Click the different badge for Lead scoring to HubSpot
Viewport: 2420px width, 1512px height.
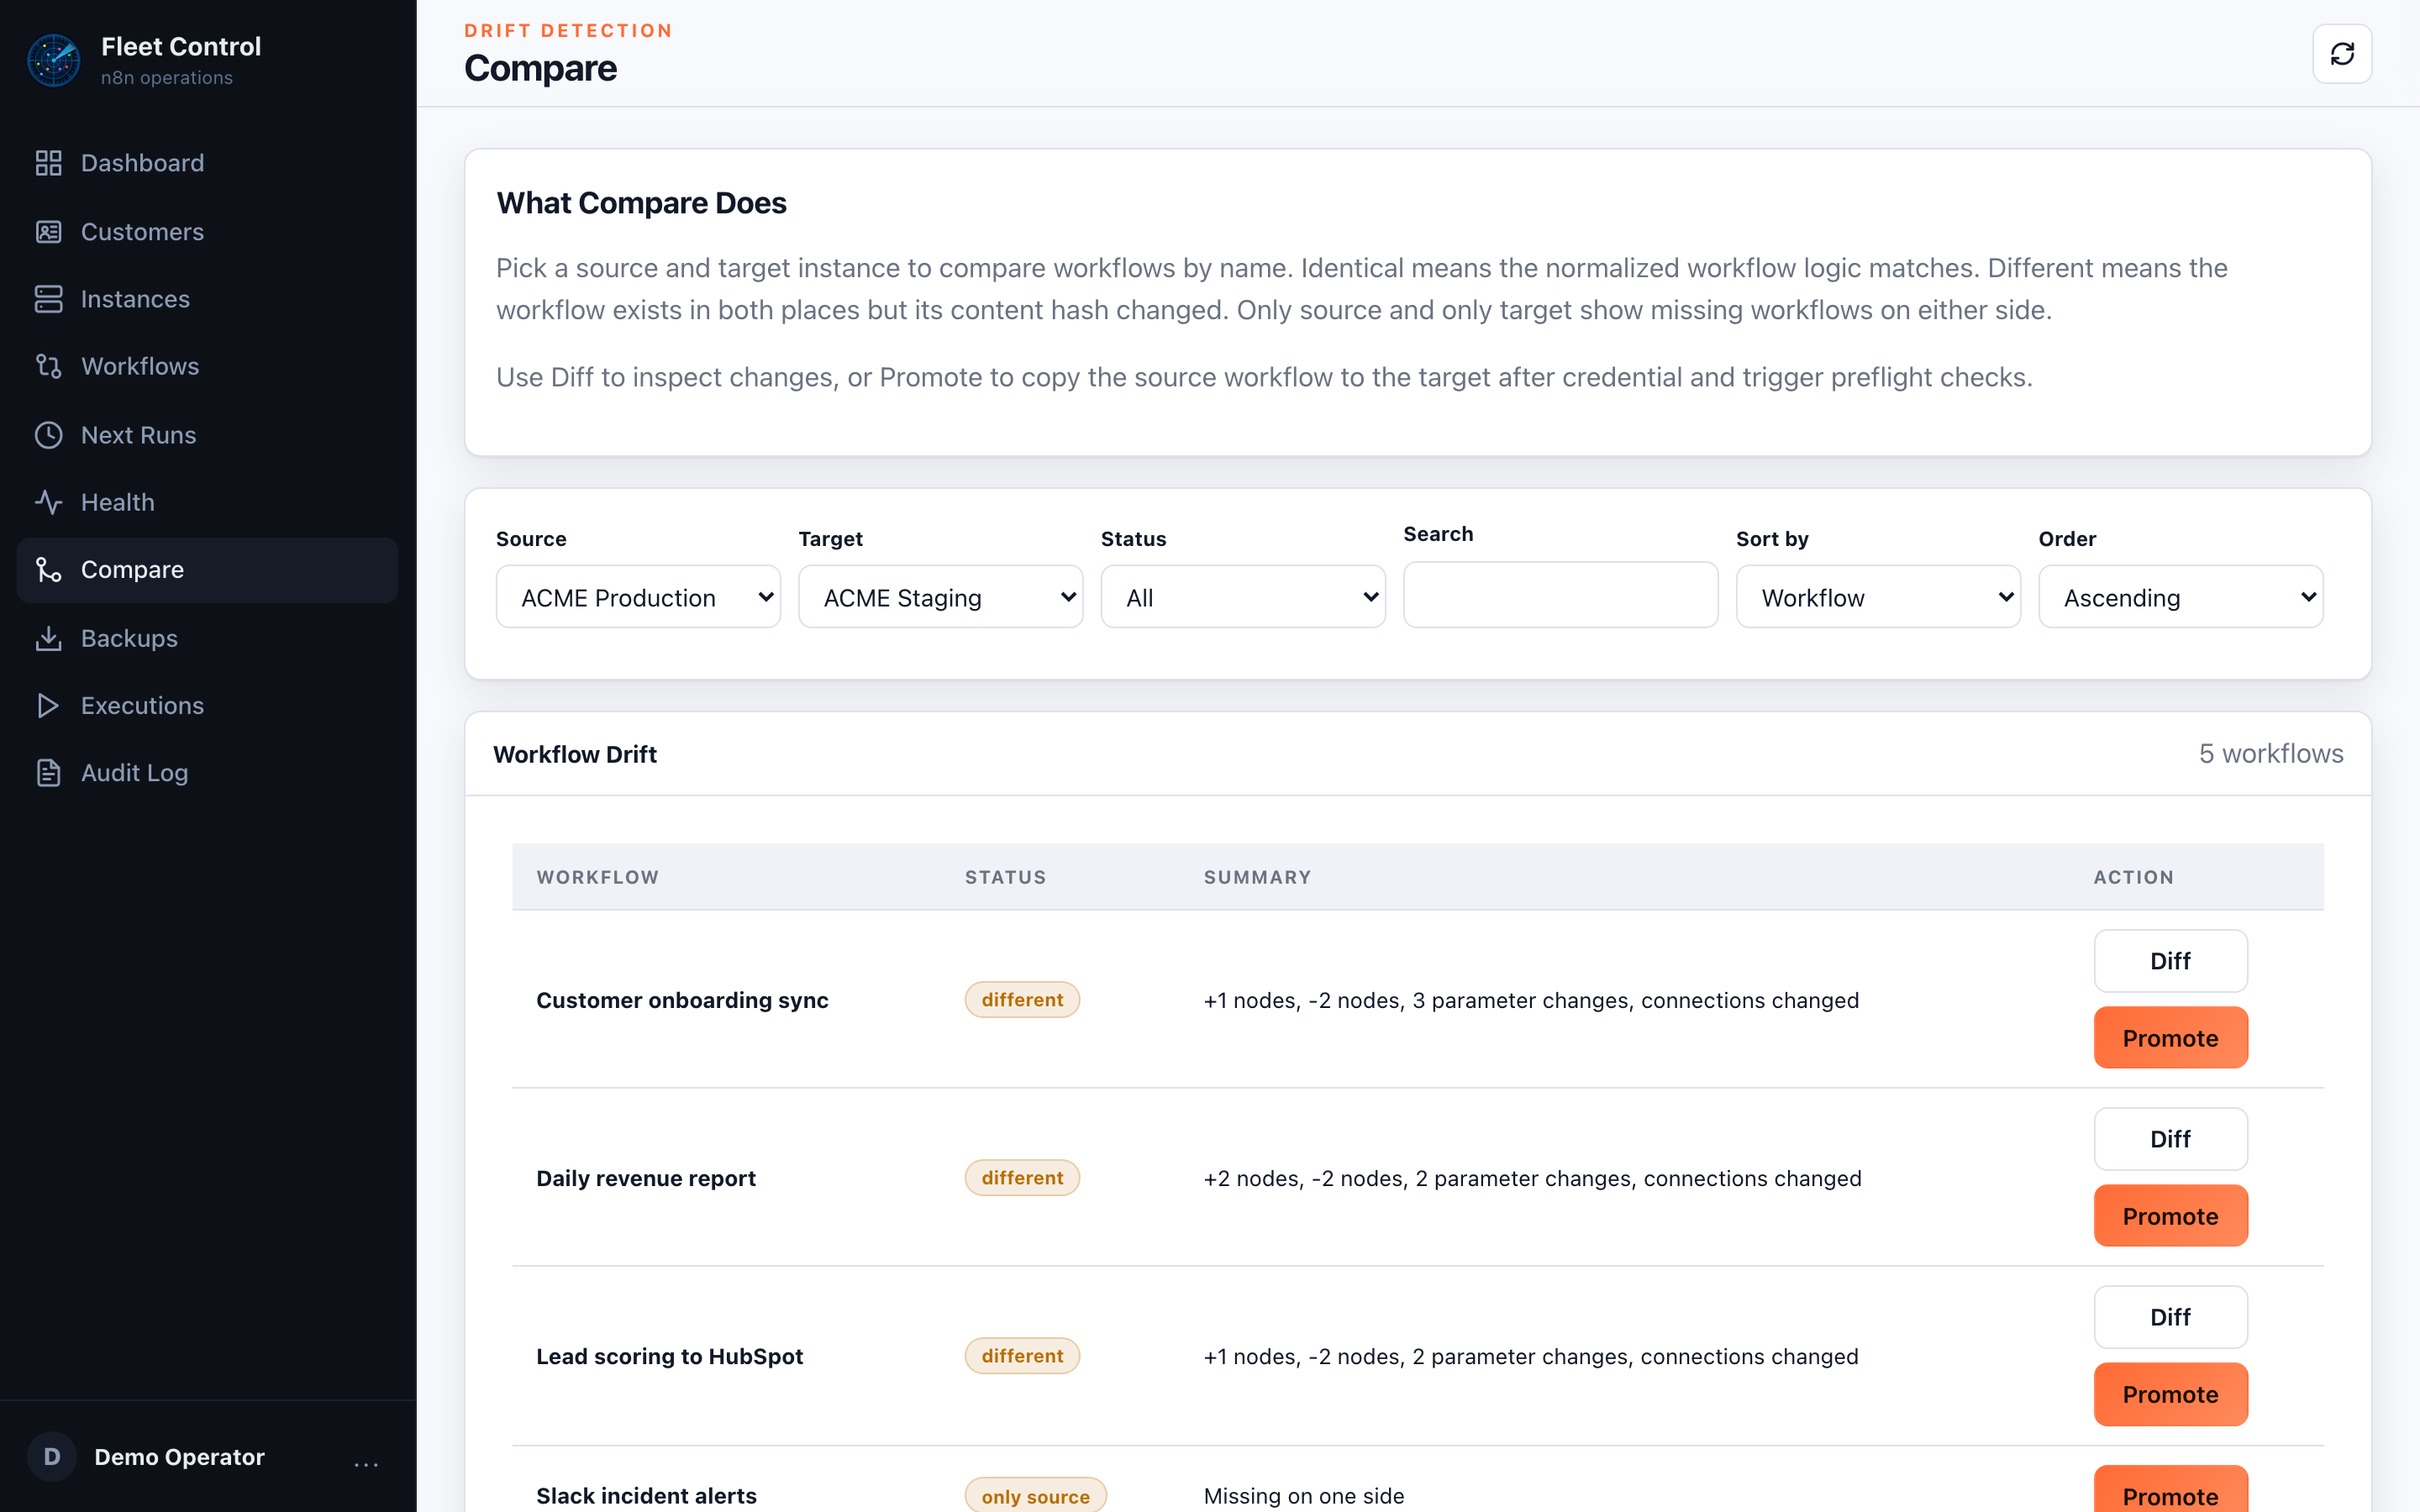coord(1022,1356)
